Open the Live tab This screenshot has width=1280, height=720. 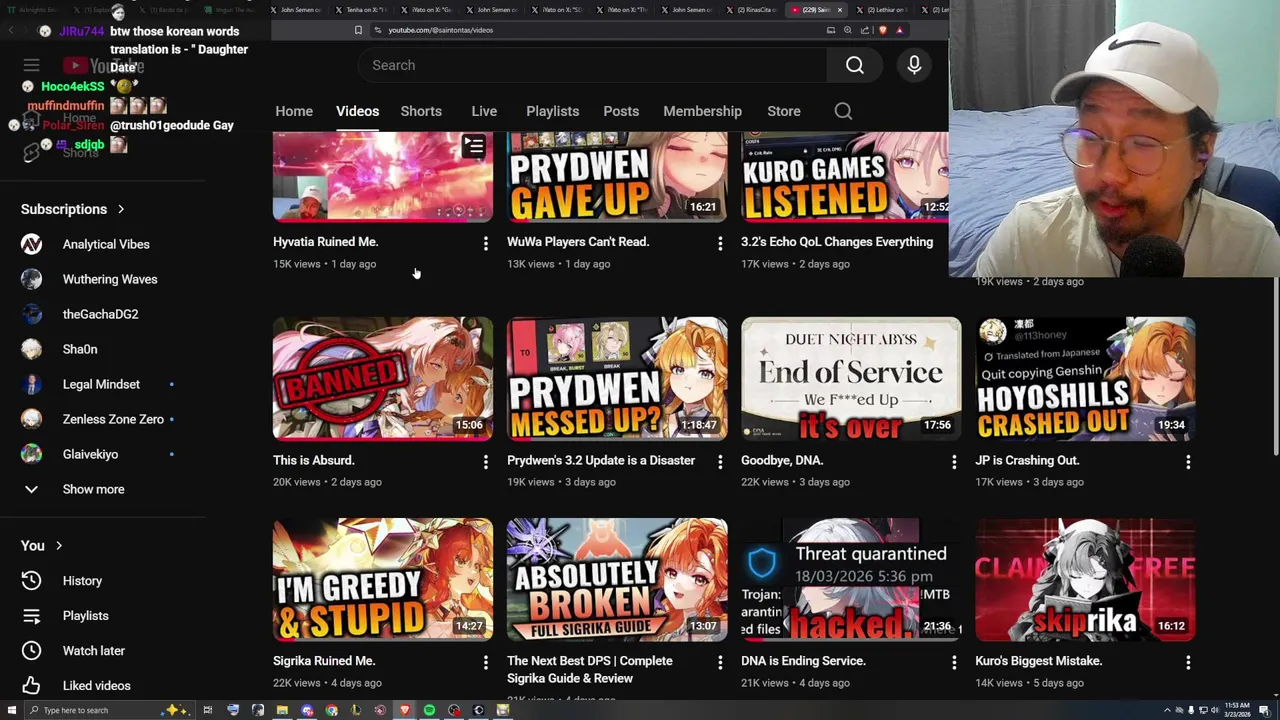pos(484,111)
